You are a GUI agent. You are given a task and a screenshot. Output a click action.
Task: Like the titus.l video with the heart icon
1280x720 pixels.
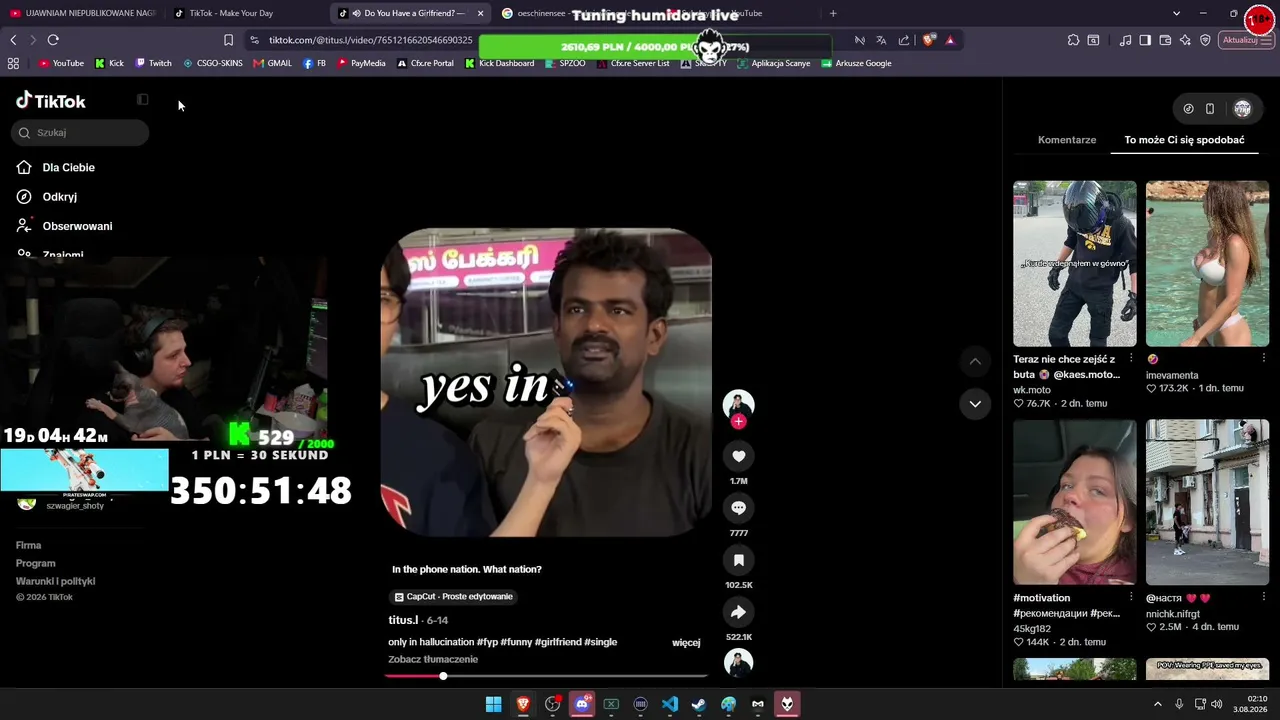(739, 456)
